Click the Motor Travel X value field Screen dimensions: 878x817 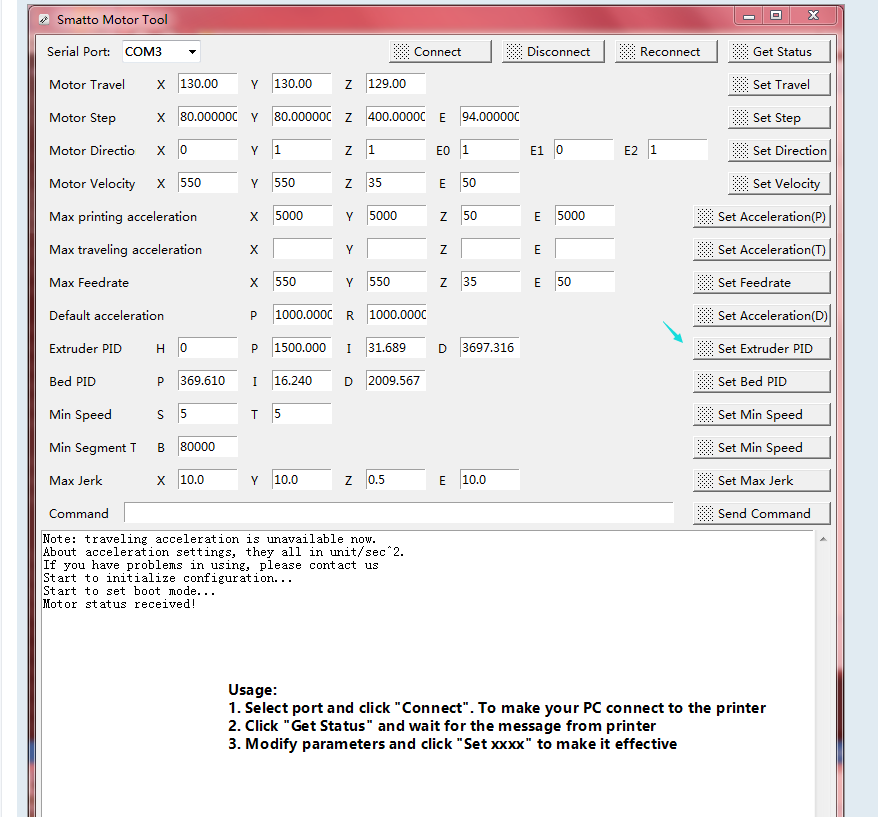coord(207,84)
